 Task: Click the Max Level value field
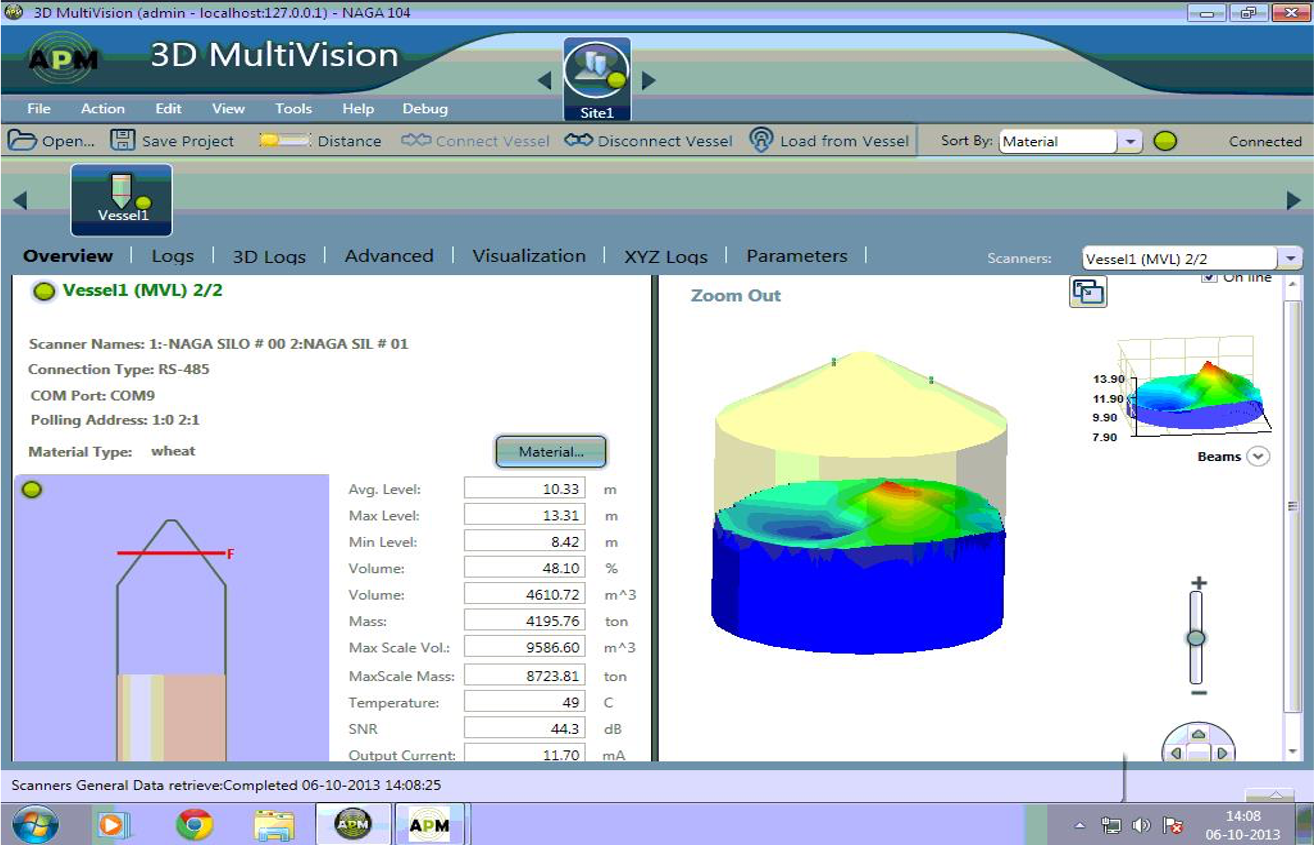pyautogui.click(x=525, y=515)
